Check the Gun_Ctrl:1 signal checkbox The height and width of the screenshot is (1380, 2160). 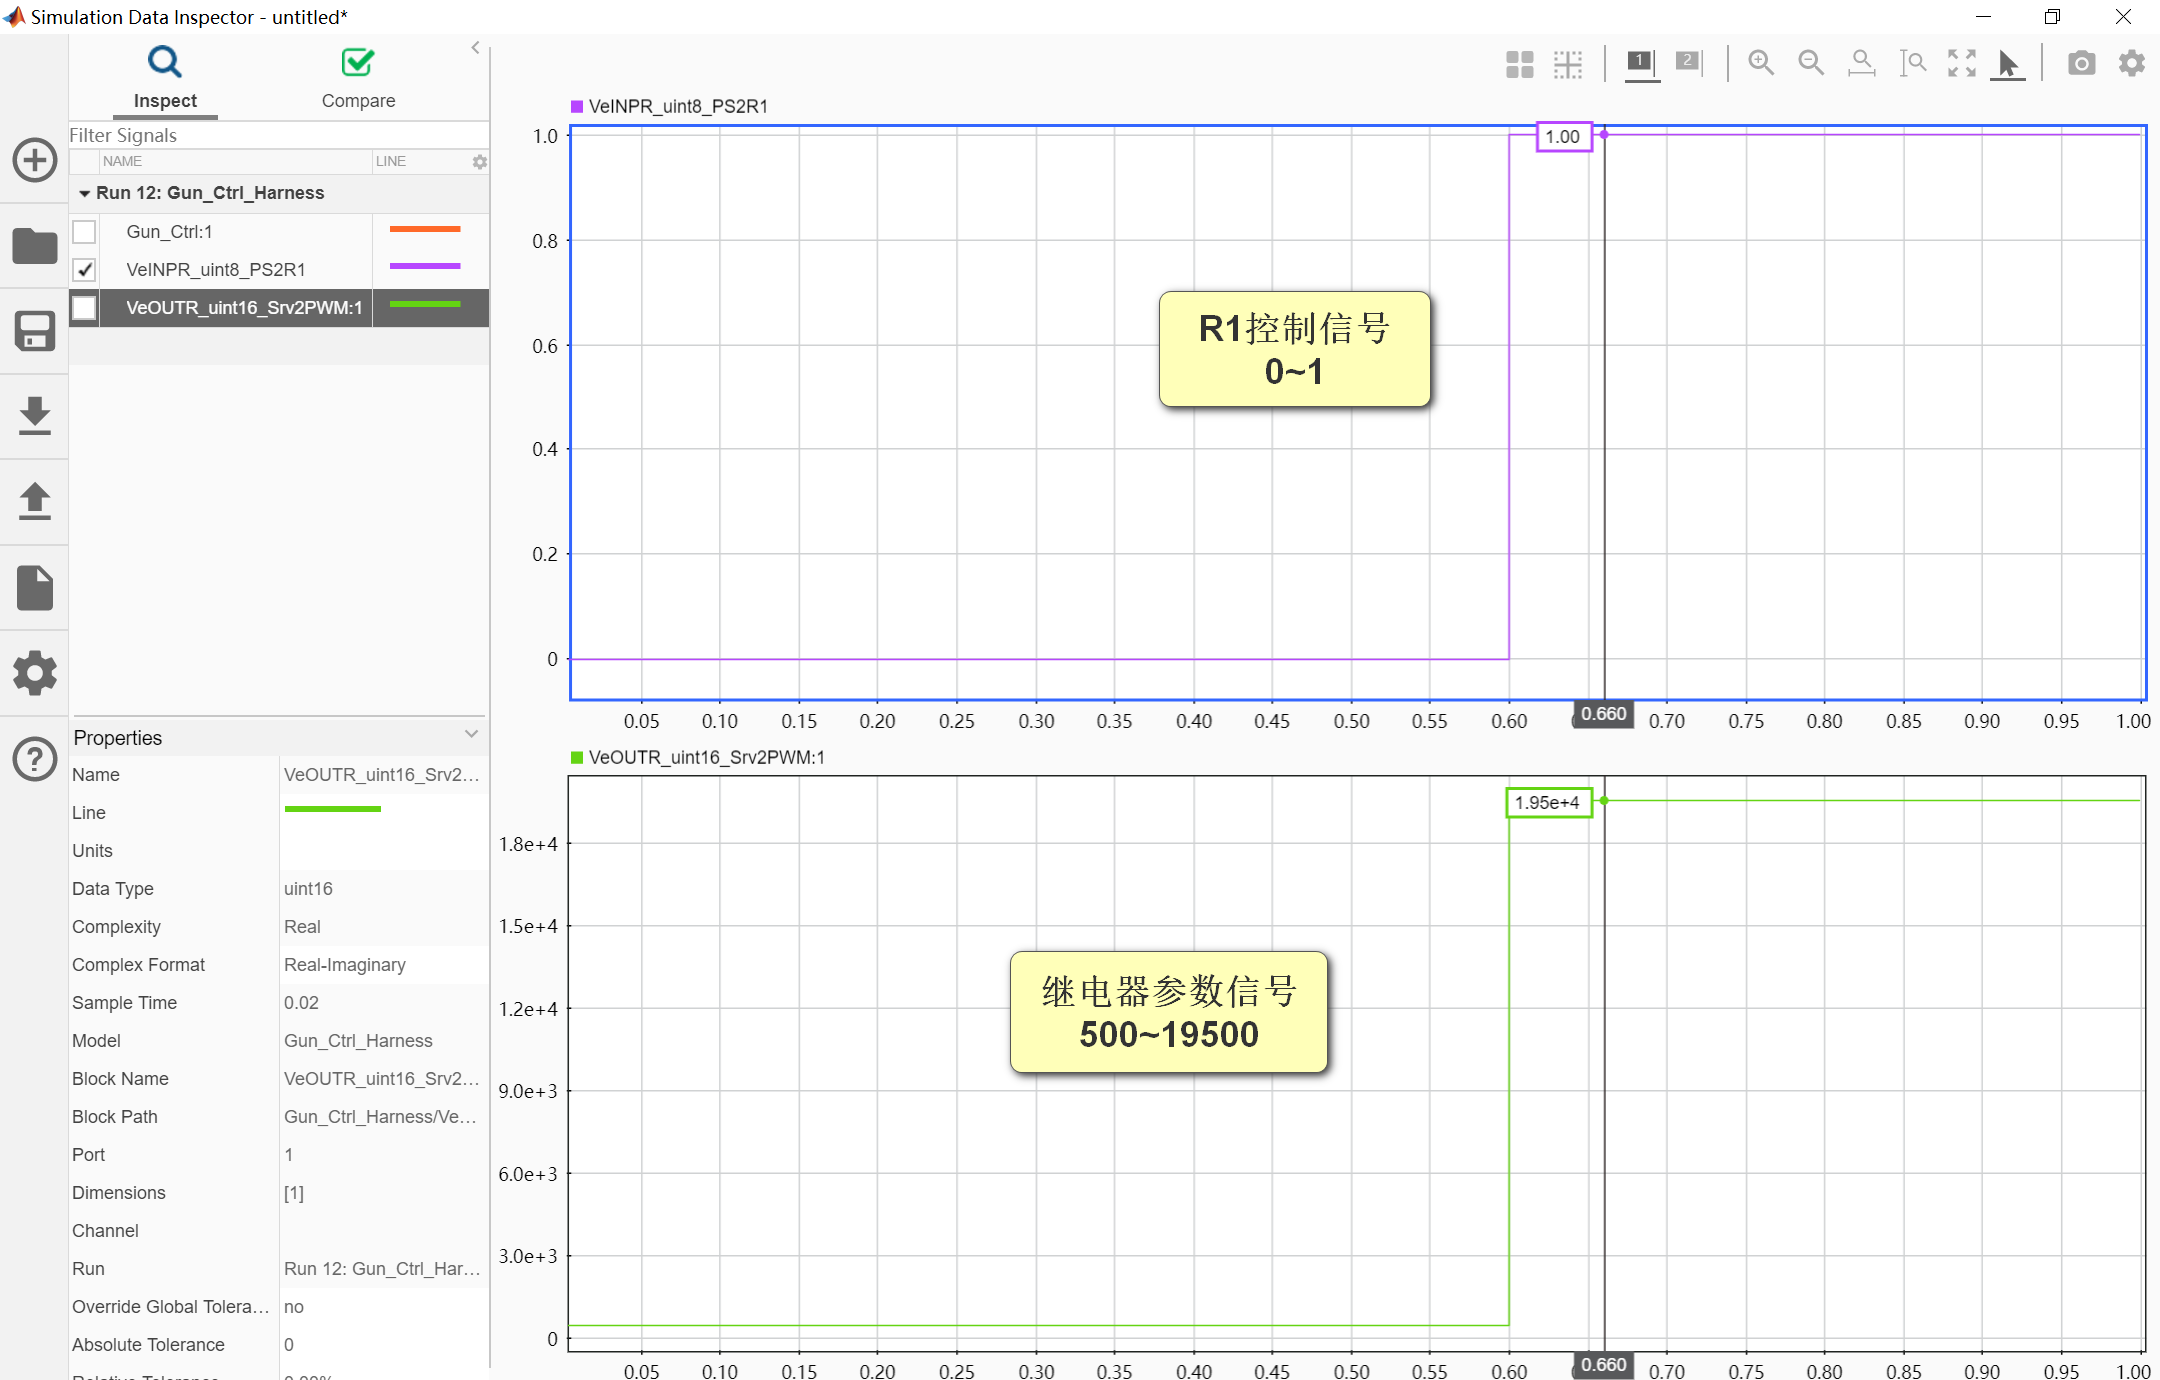click(85, 232)
